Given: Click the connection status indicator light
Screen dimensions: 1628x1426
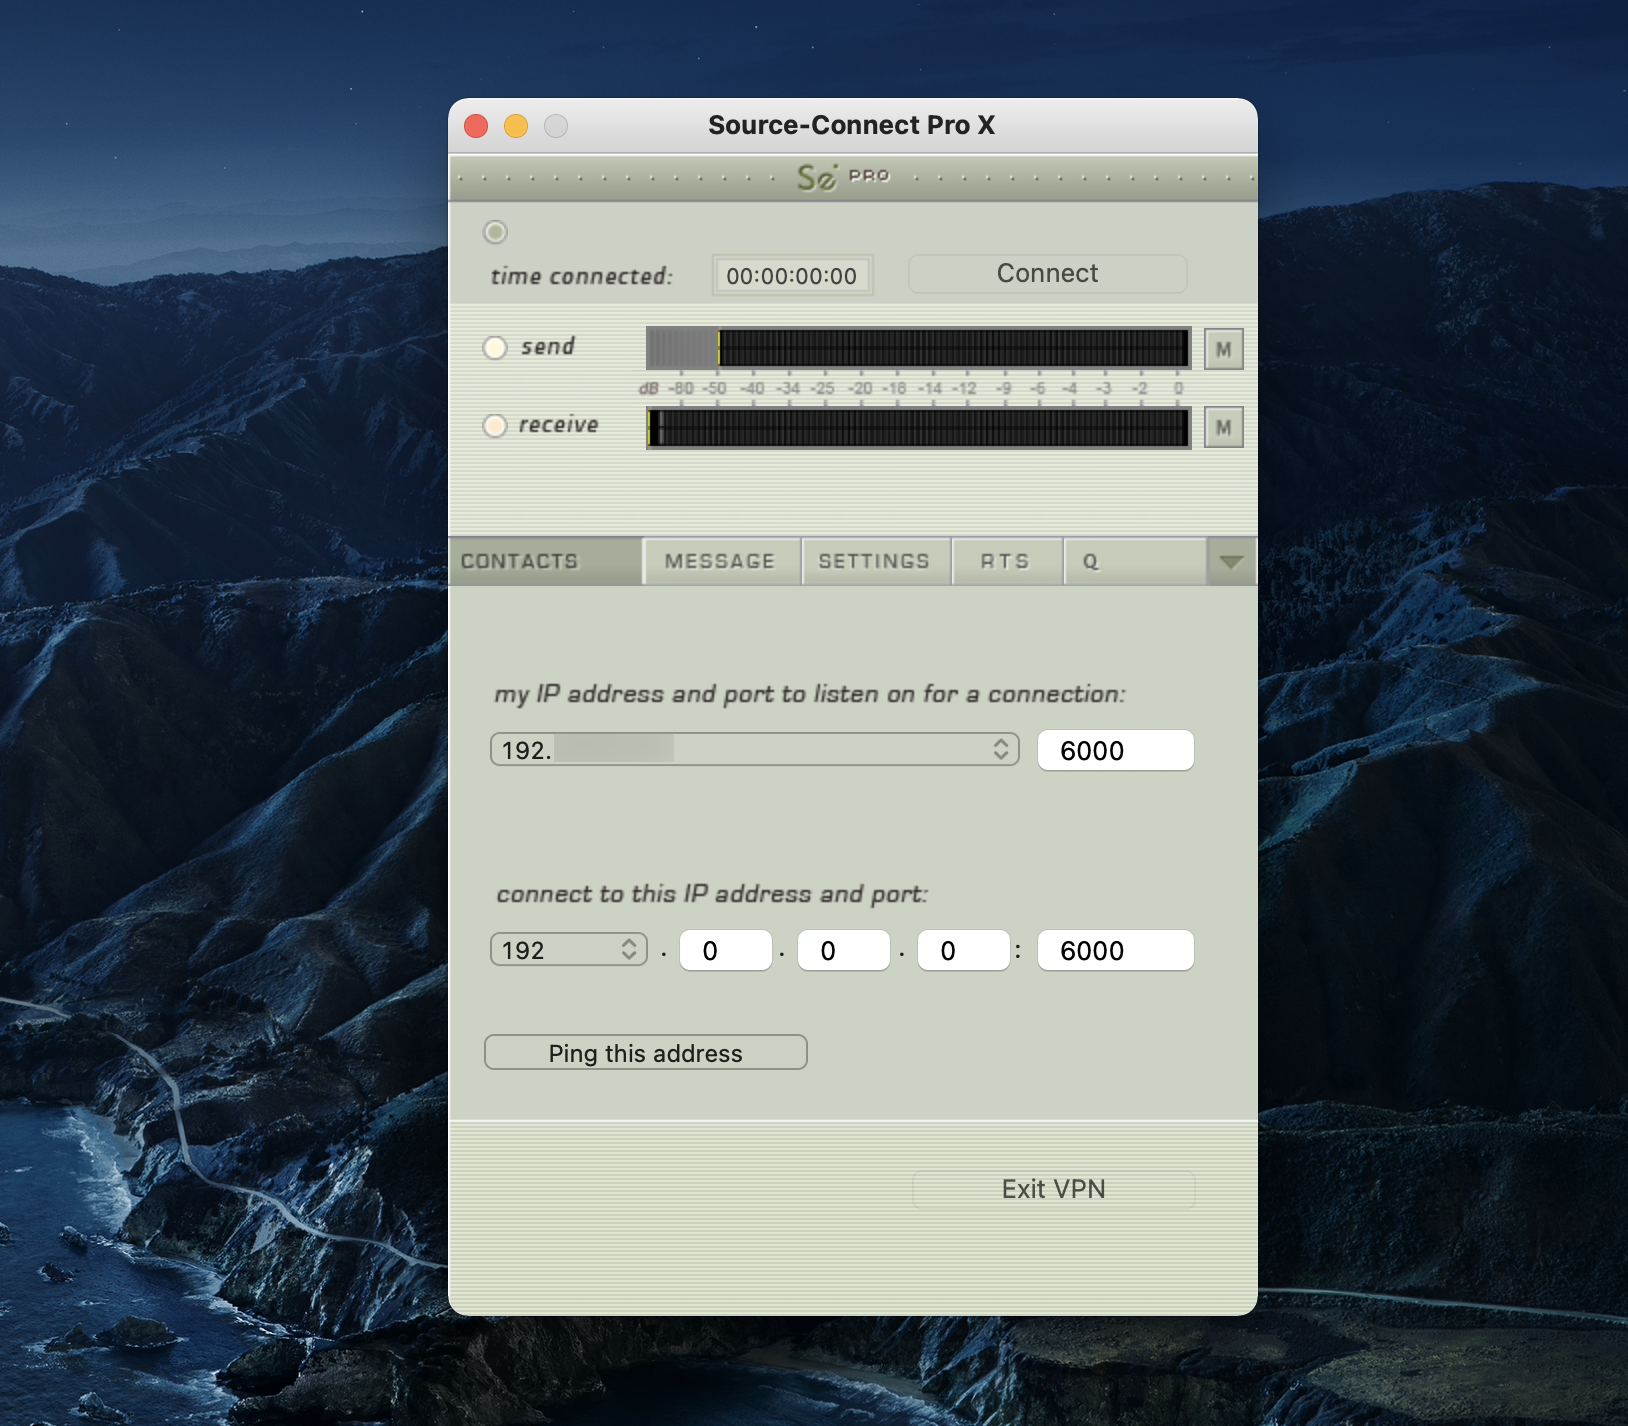Looking at the screenshot, I should 495,232.
